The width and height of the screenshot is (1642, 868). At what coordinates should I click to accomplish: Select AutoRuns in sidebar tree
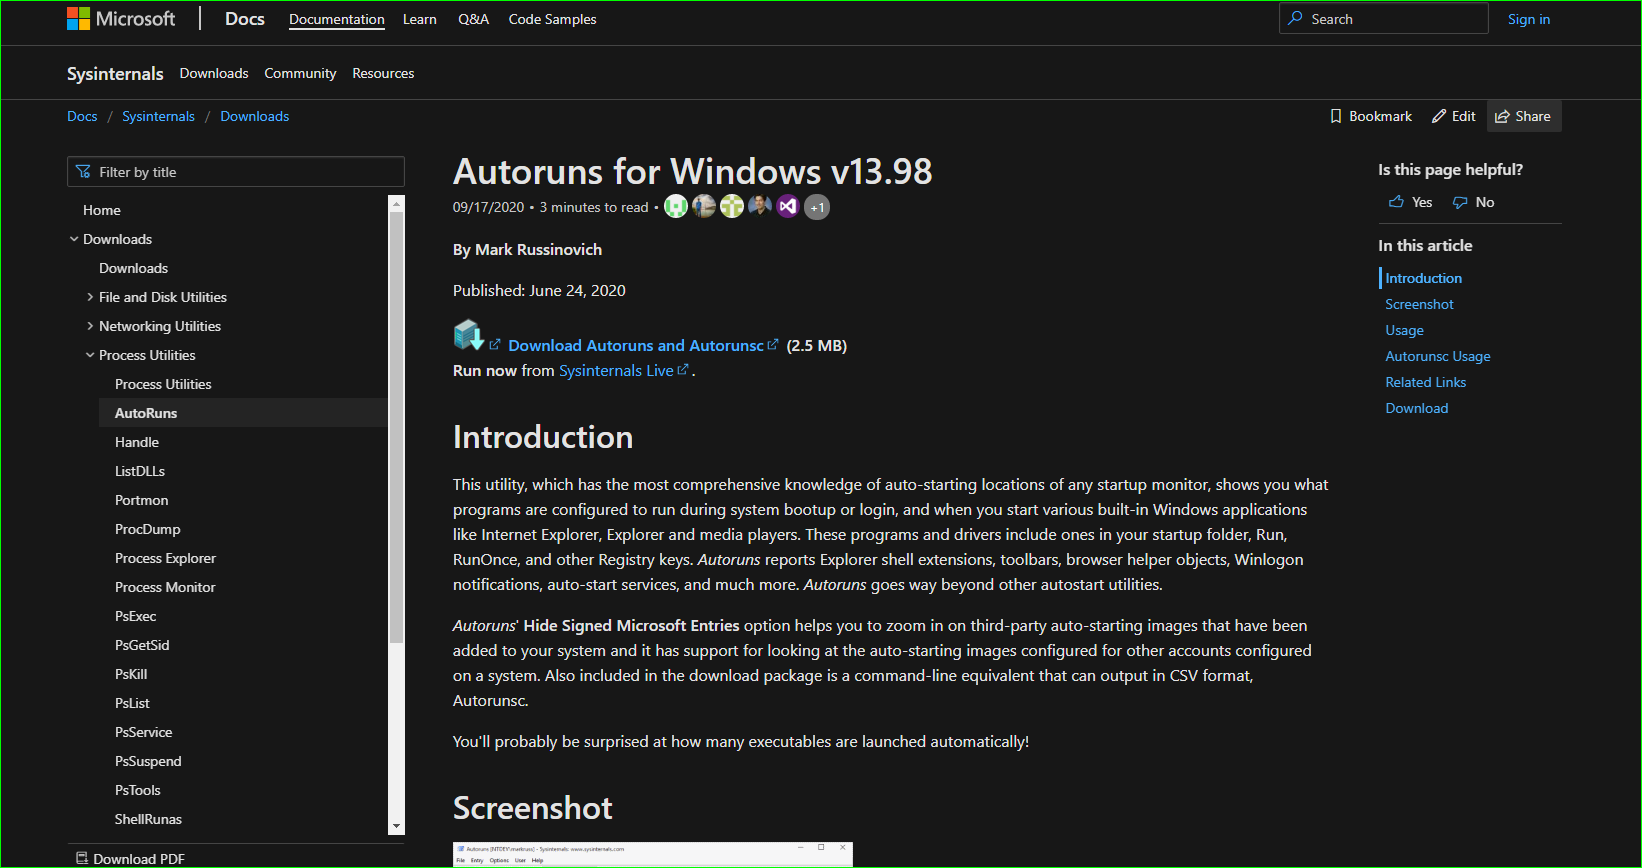(146, 413)
